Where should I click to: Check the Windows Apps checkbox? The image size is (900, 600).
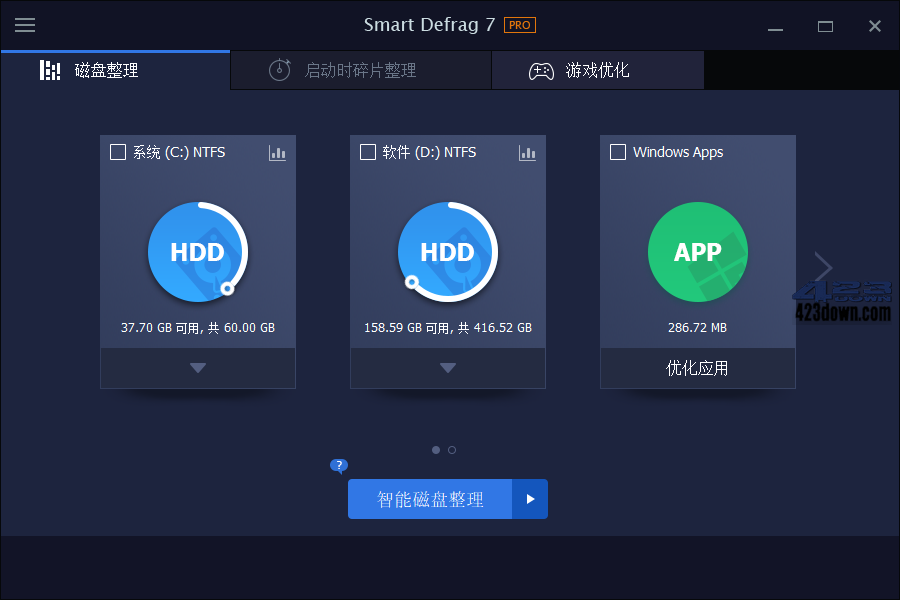(x=617, y=152)
